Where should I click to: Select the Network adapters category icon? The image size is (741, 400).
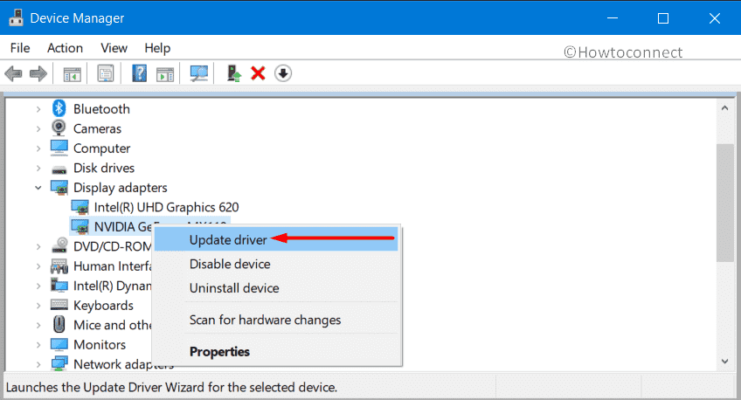(x=59, y=364)
